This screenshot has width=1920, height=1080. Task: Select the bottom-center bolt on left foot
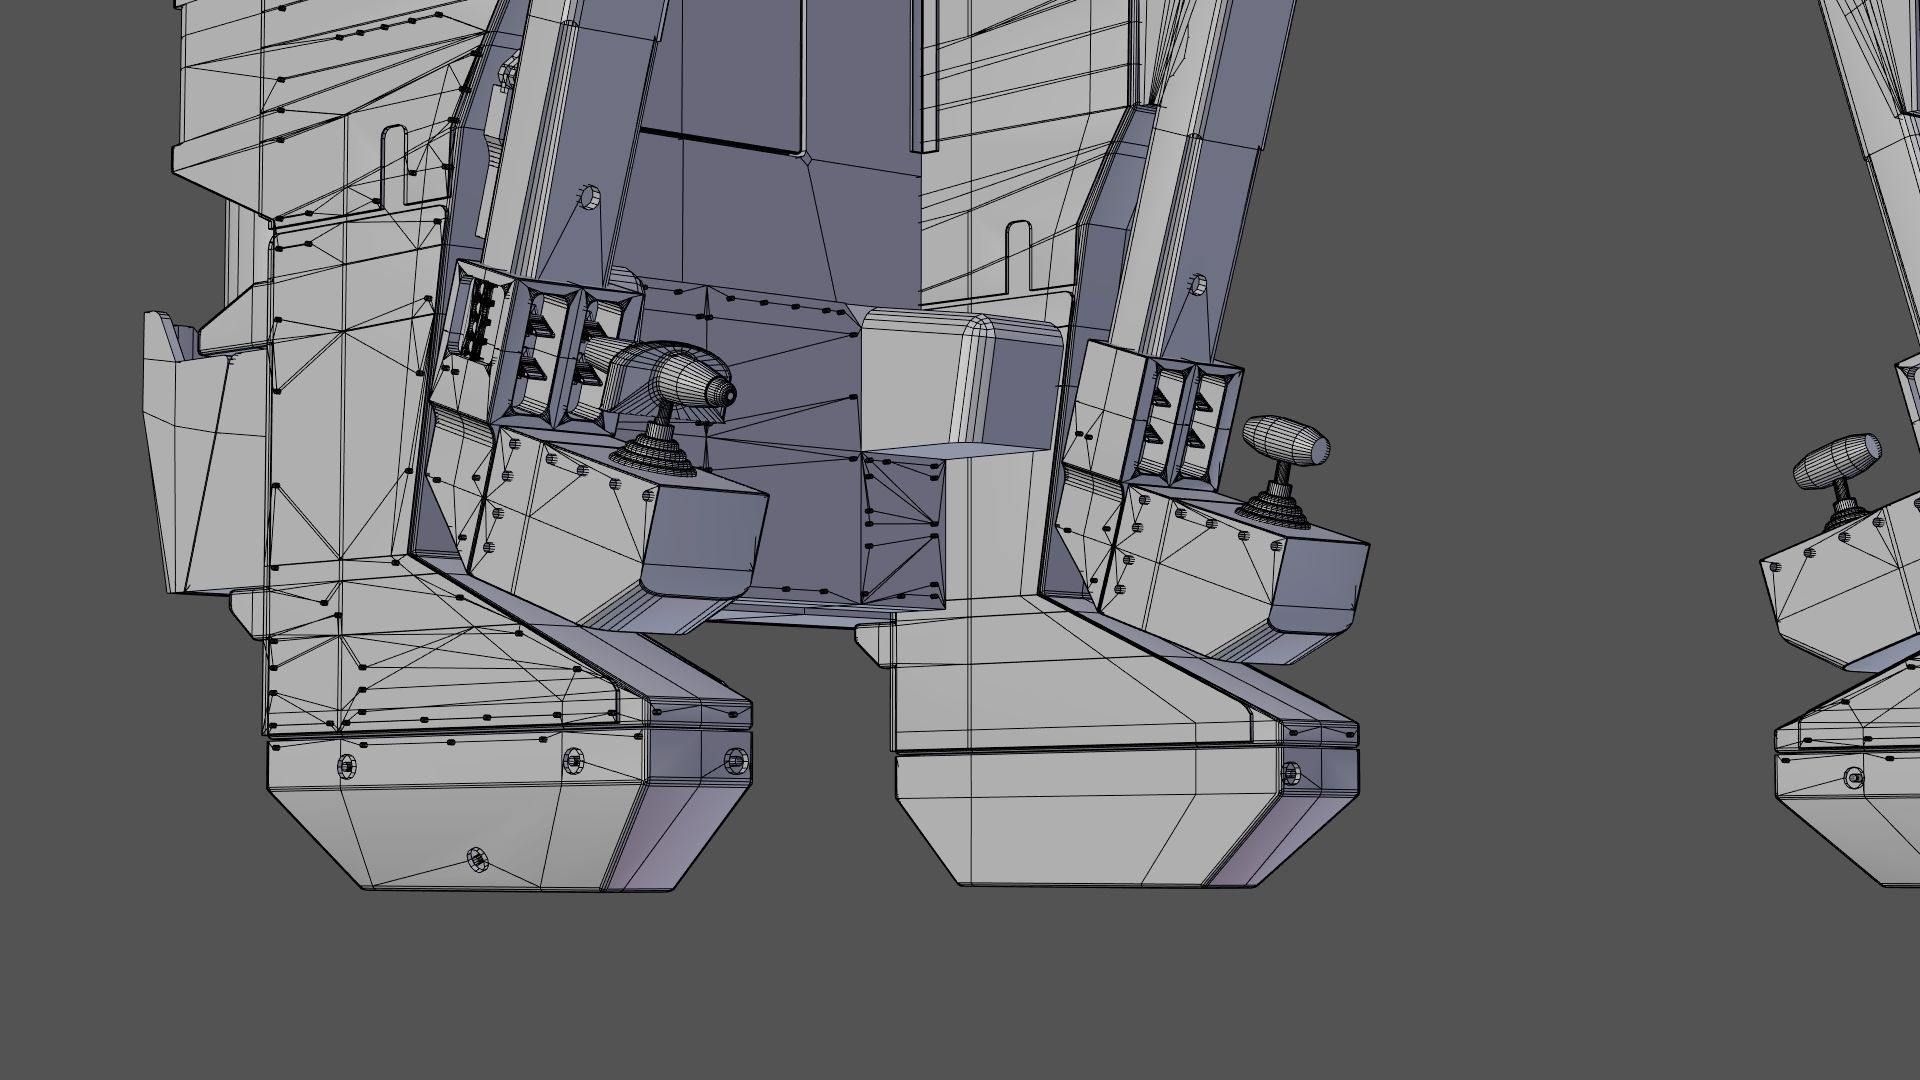click(477, 858)
